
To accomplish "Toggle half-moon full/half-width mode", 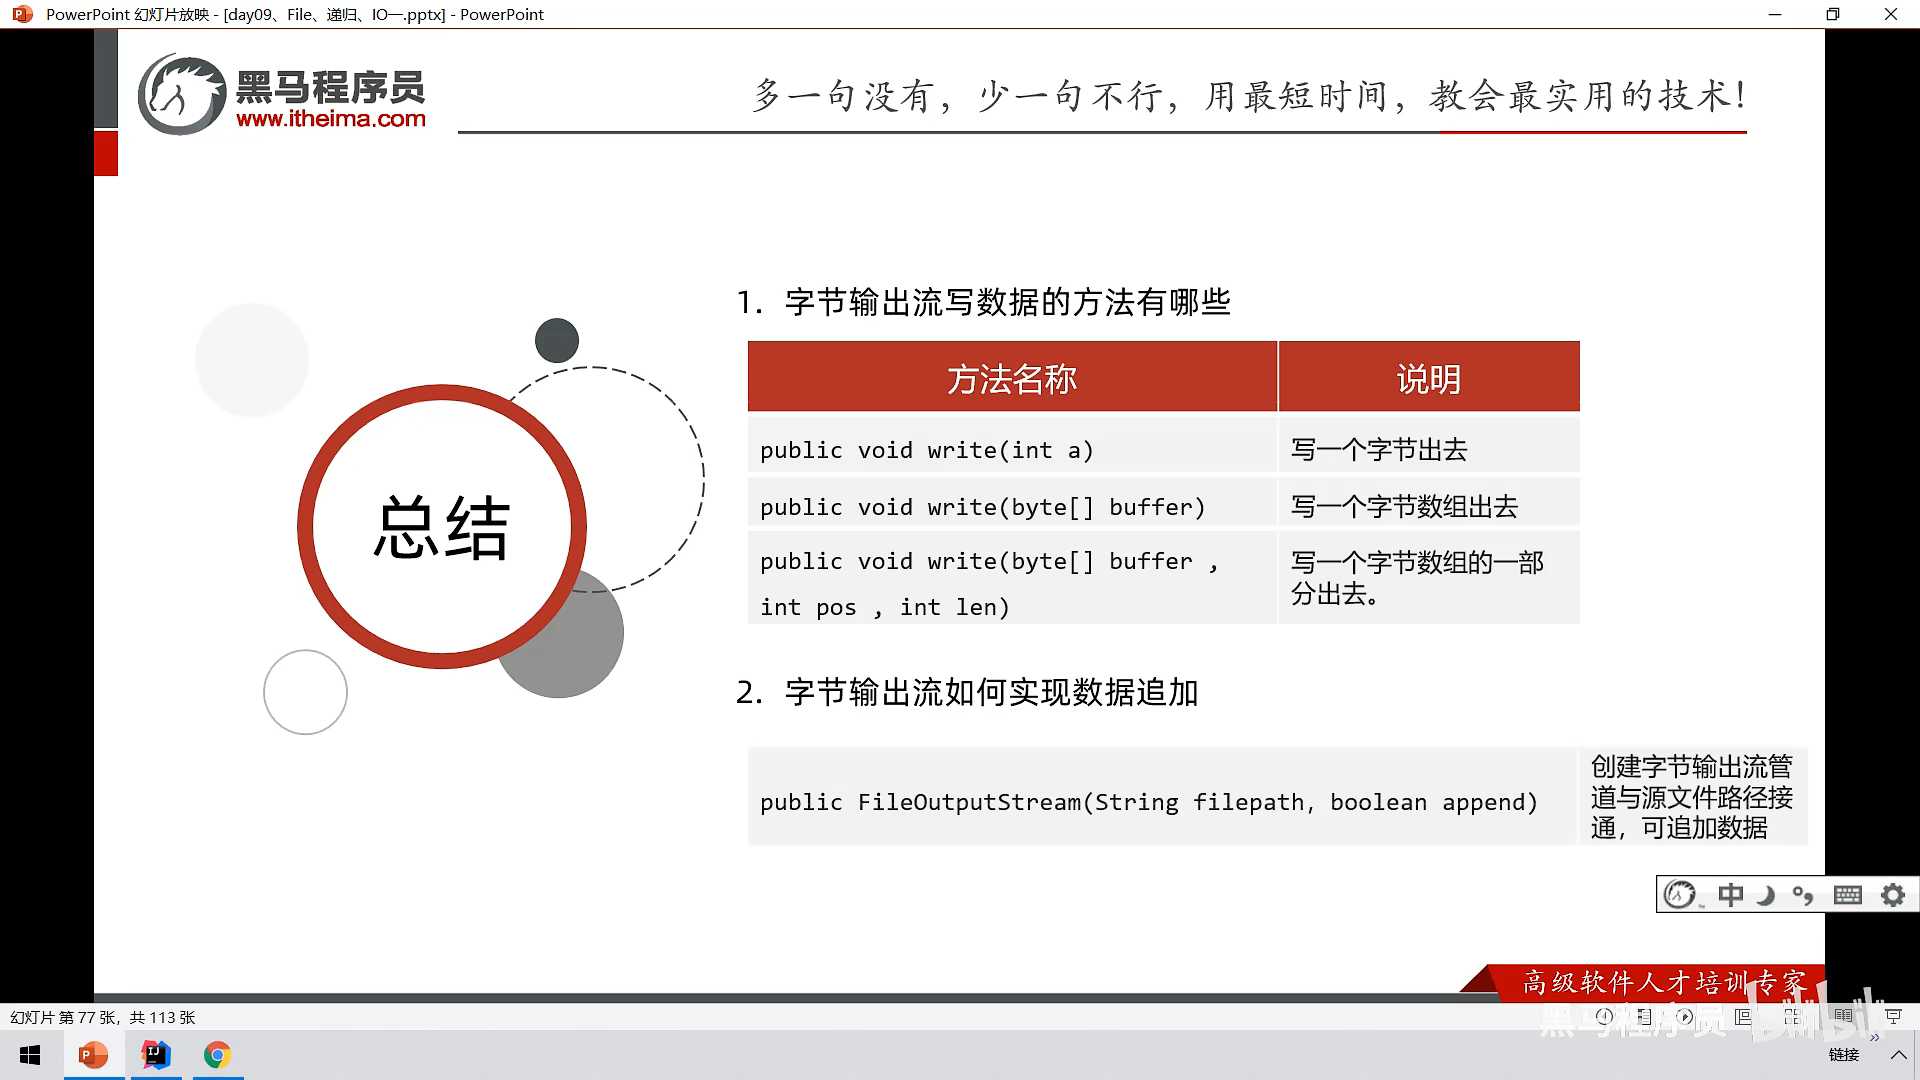I will (x=1766, y=895).
